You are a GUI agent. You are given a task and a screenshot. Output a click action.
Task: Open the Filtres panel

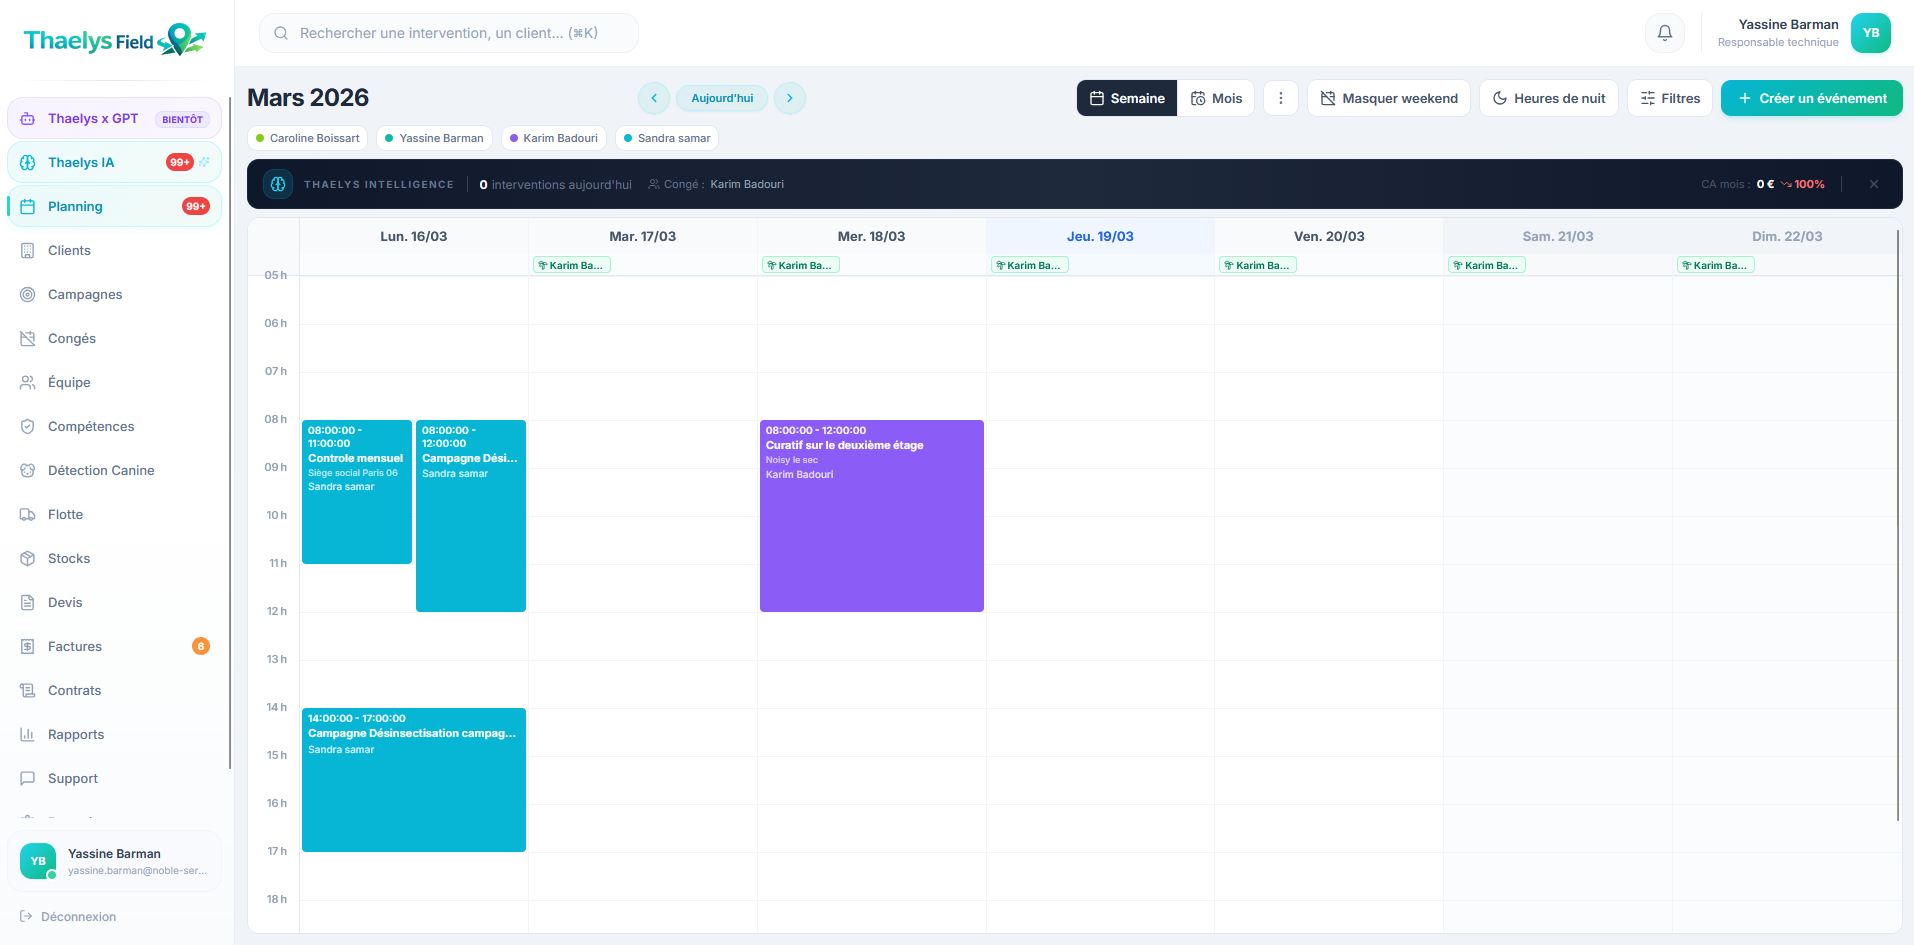tap(1670, 98)
